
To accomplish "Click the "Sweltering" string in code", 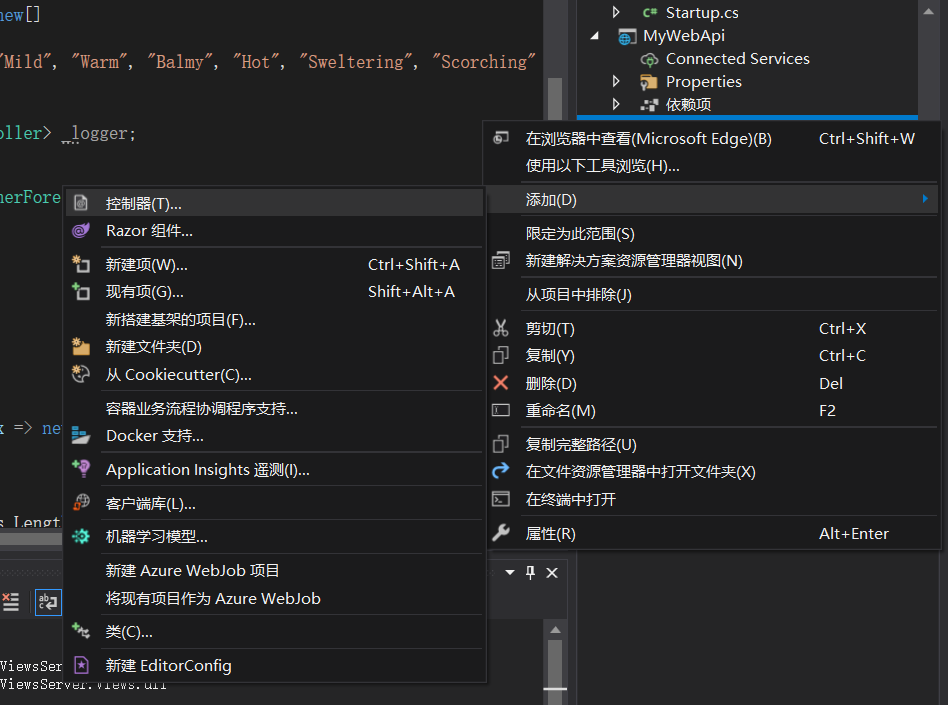I will pyautogui.click(x=356, y=62).
